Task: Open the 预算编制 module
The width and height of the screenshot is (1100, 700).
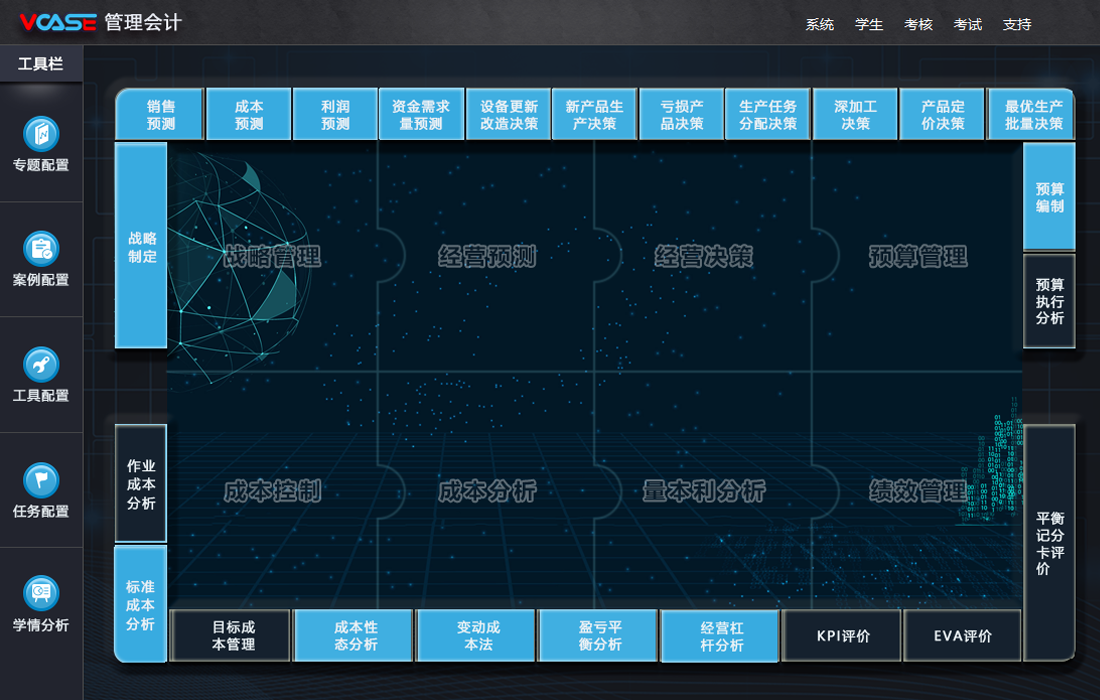Action: point(1049,197)
